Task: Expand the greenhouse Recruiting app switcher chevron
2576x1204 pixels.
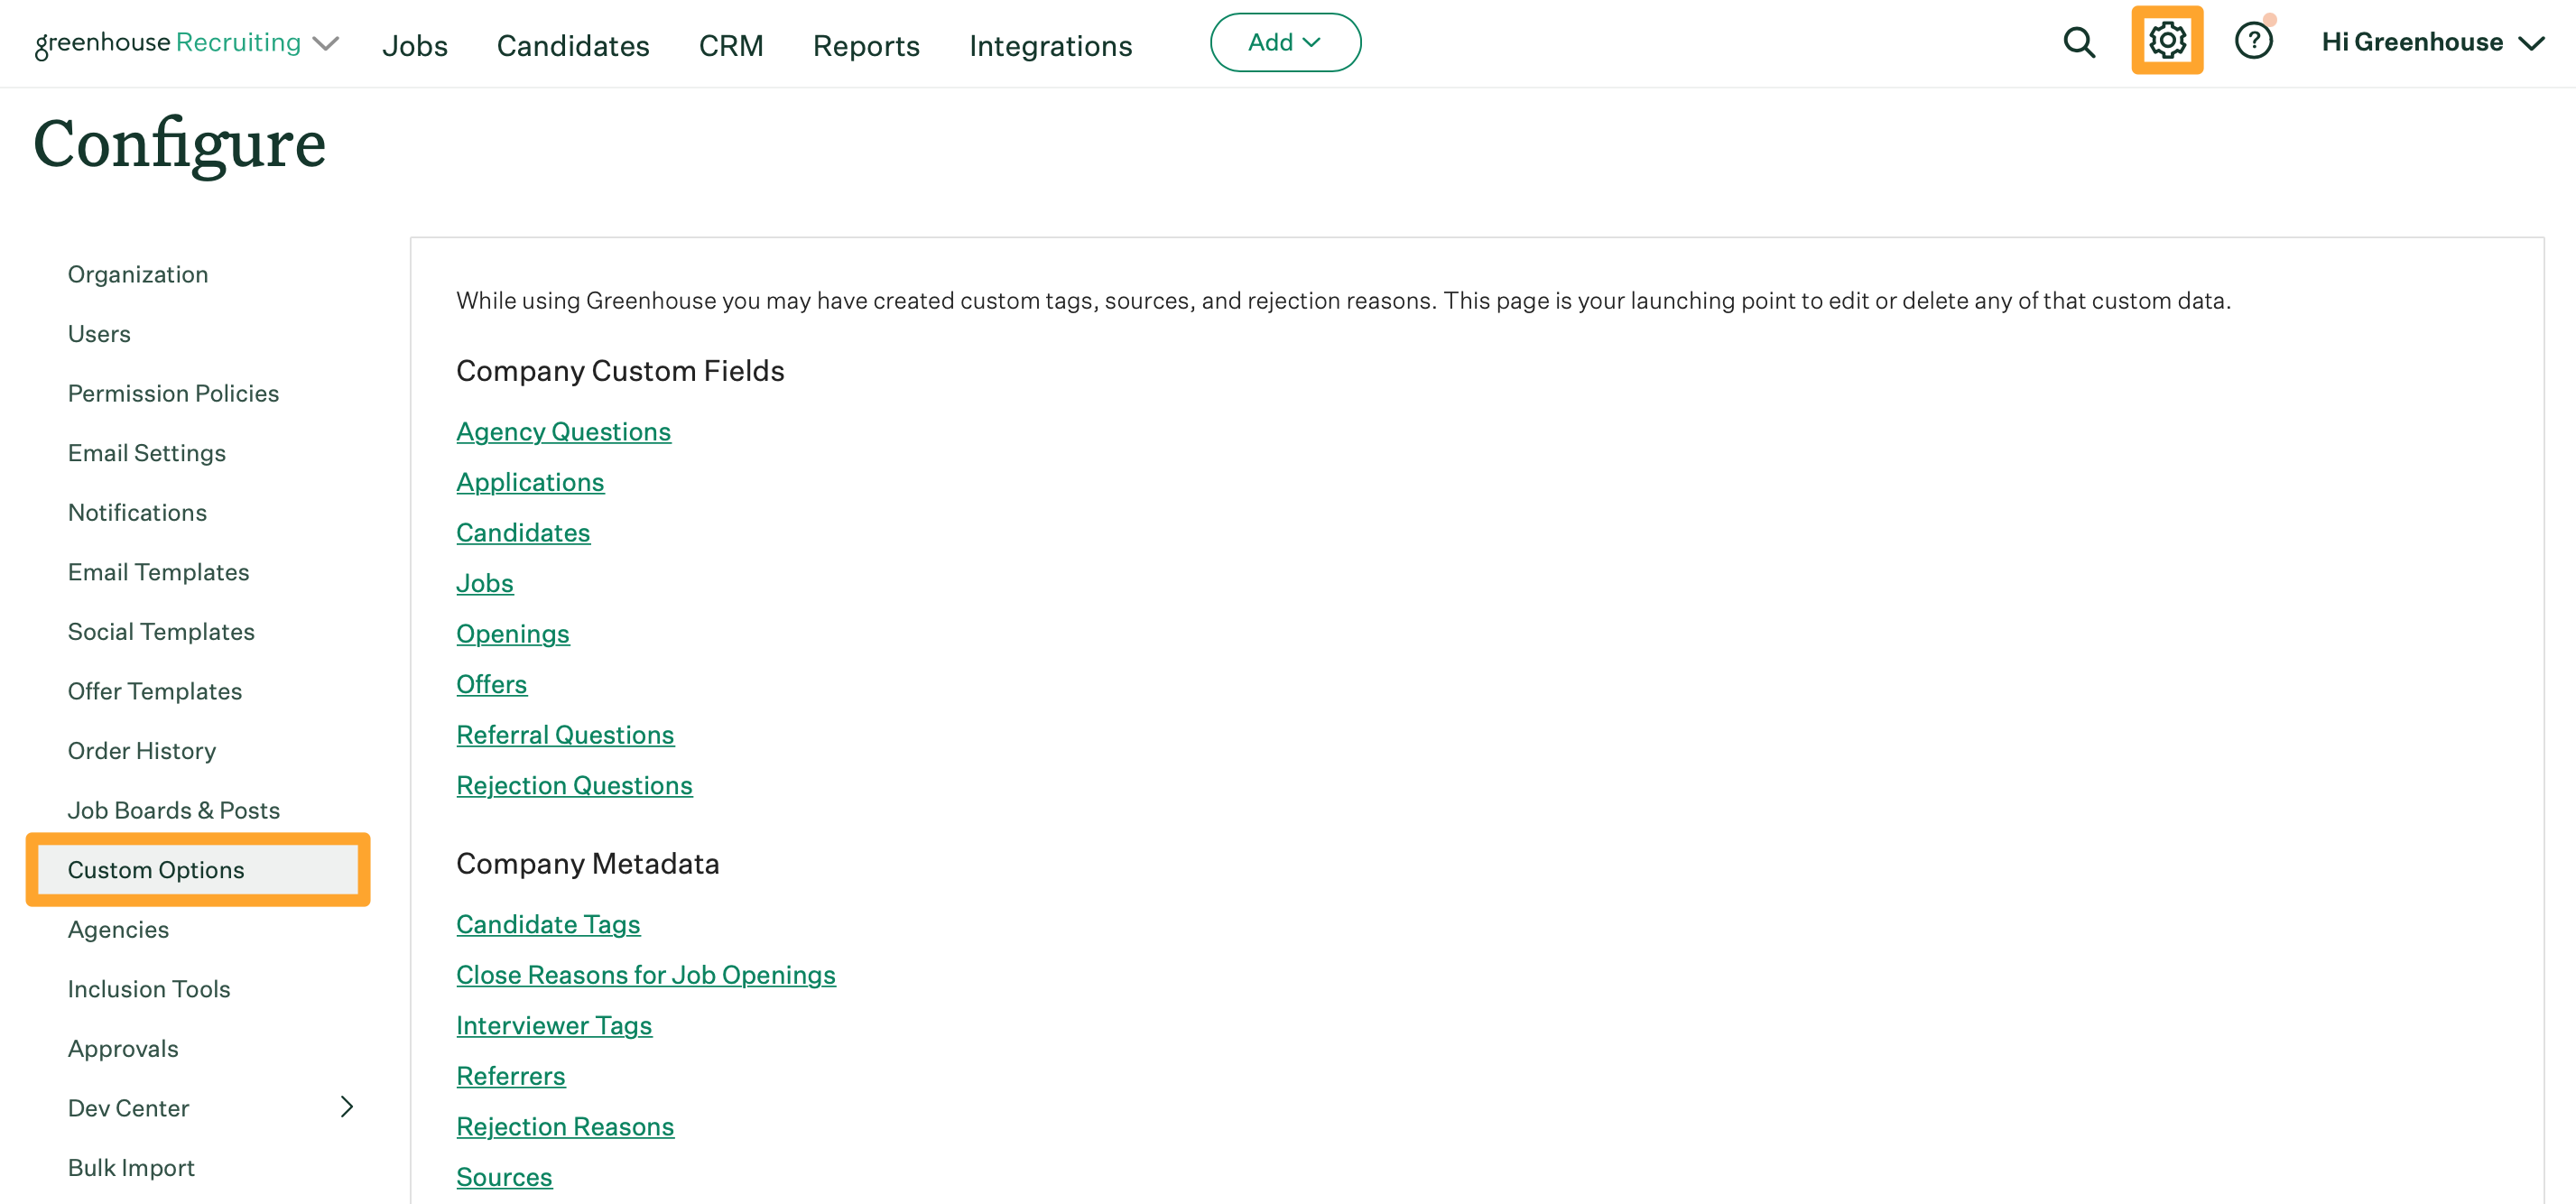Action: tap(324, 44)
